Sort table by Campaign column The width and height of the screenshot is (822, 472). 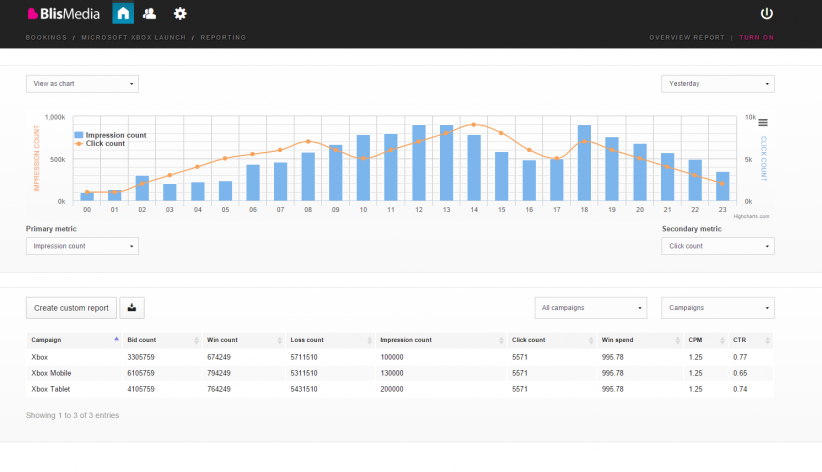(74, 340)
